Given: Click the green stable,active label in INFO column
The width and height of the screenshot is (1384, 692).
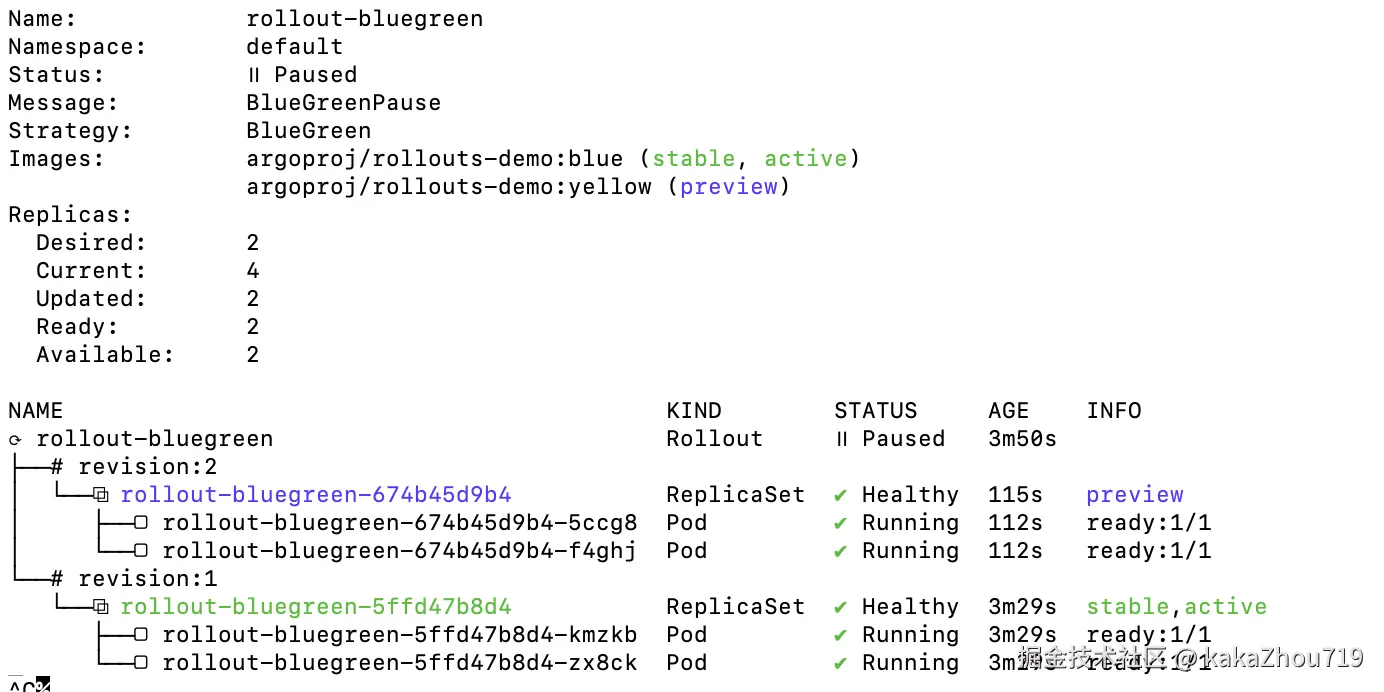Looking at the screenshot, I should point(1177,607).
